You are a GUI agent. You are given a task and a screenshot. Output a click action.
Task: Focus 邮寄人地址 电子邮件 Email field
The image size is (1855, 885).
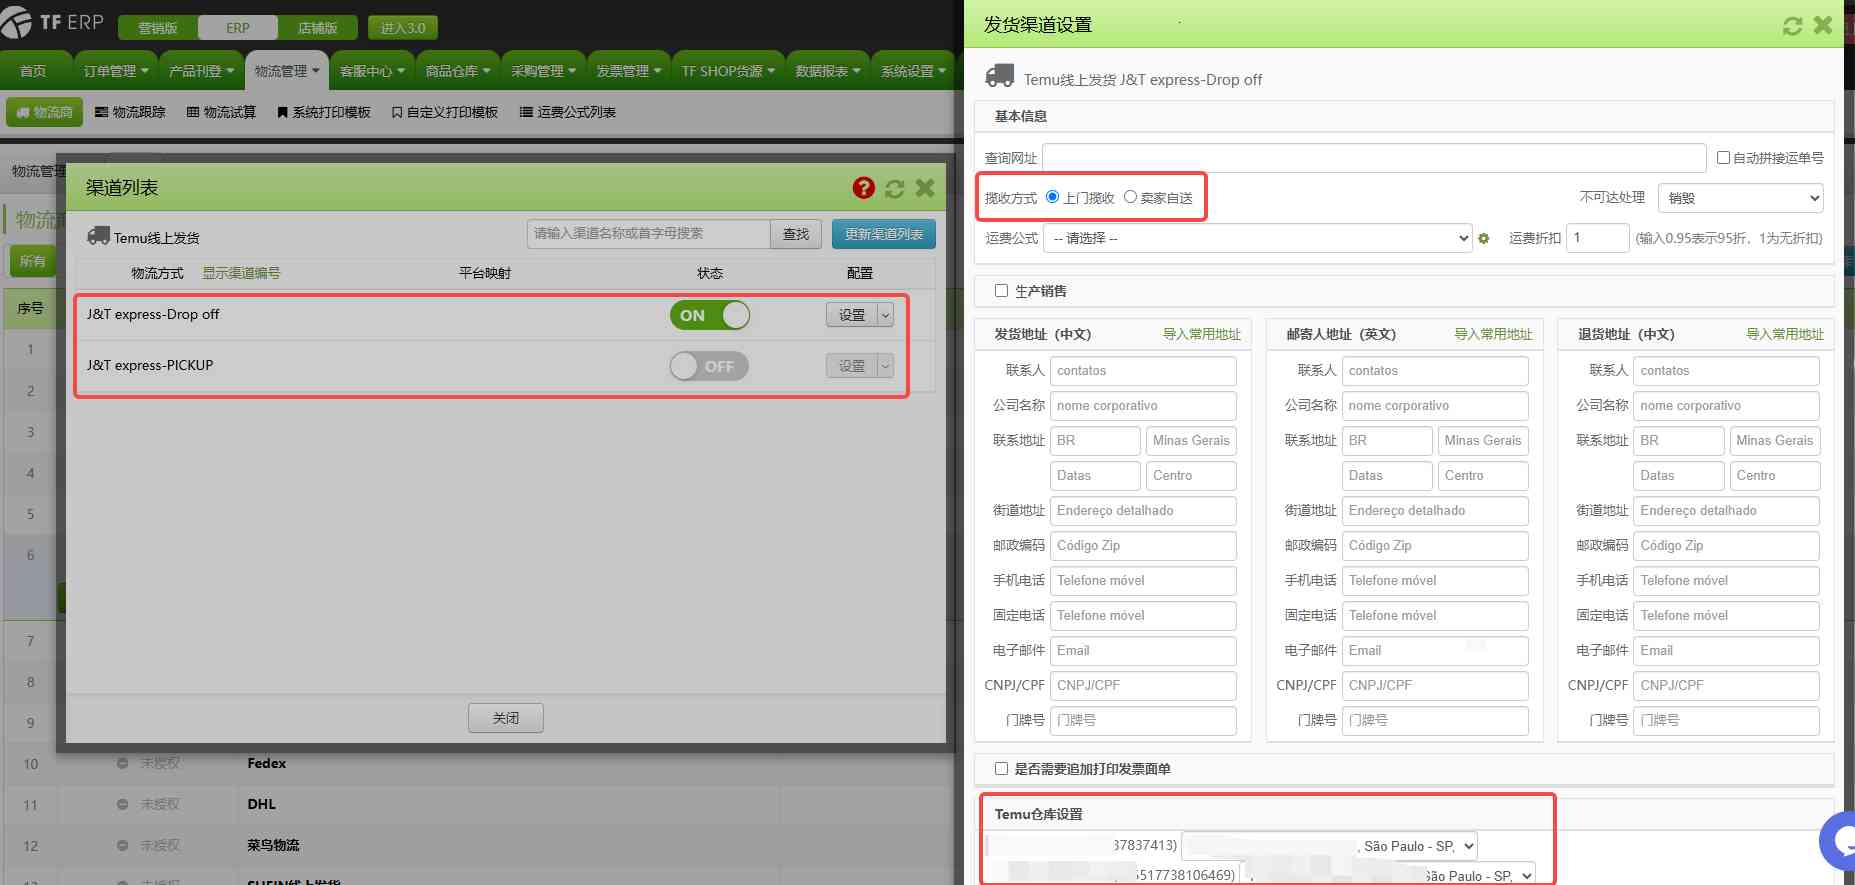pos(1435,651)
